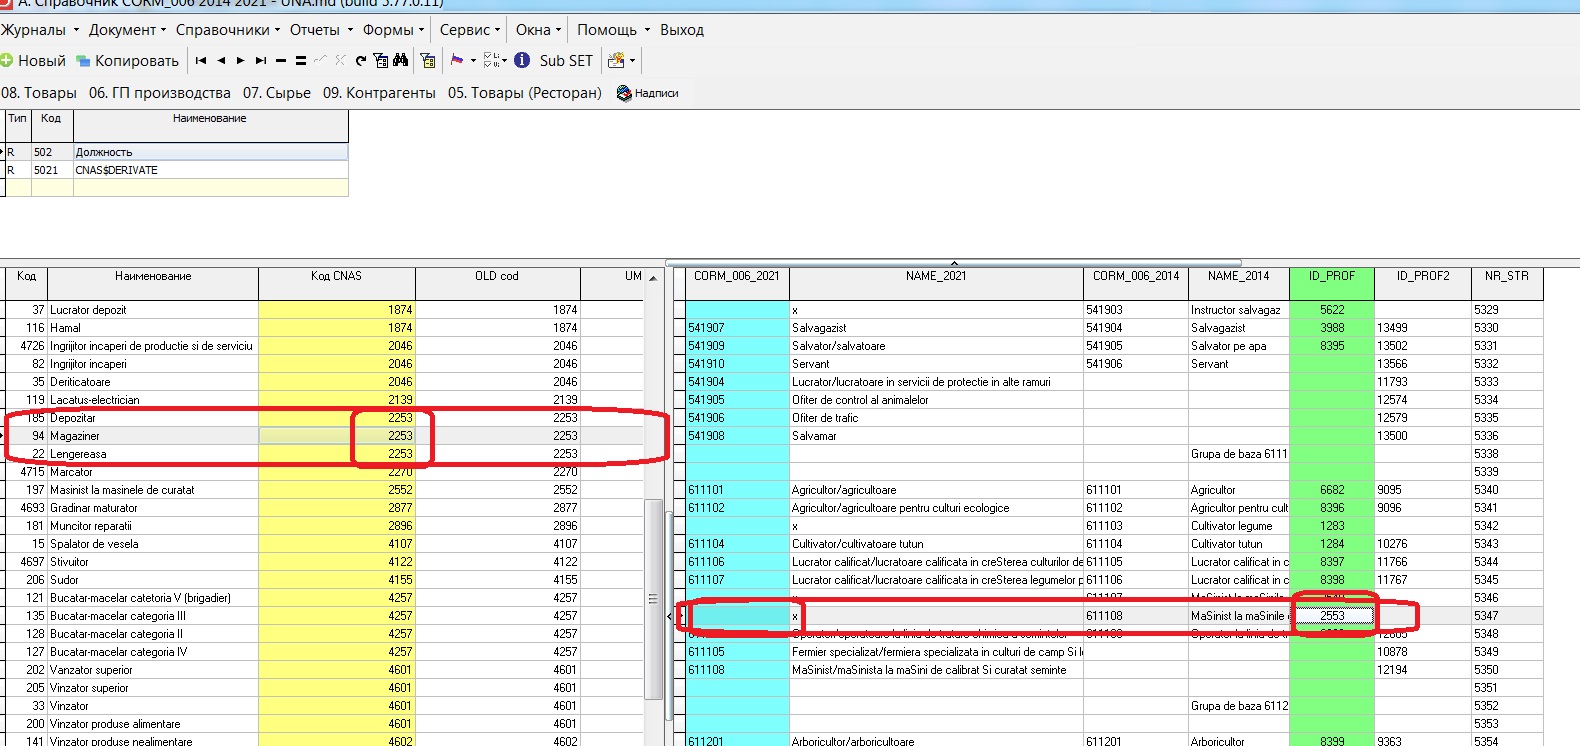Click the flag language icon

point(457,60)
